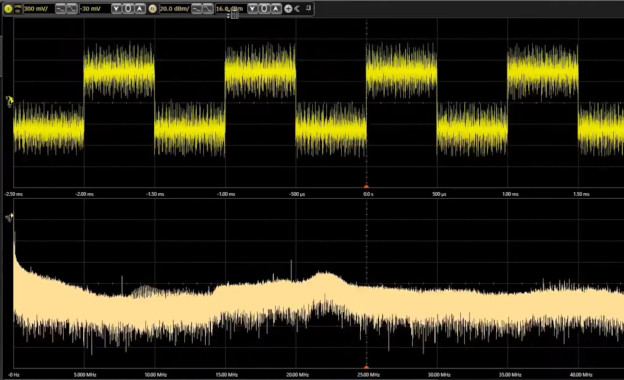The width and height of the screenshot is (624, 380).
Task: Select channel 1 fine scale wave icon
Action: pyautogui.click(x=72, y=8)
